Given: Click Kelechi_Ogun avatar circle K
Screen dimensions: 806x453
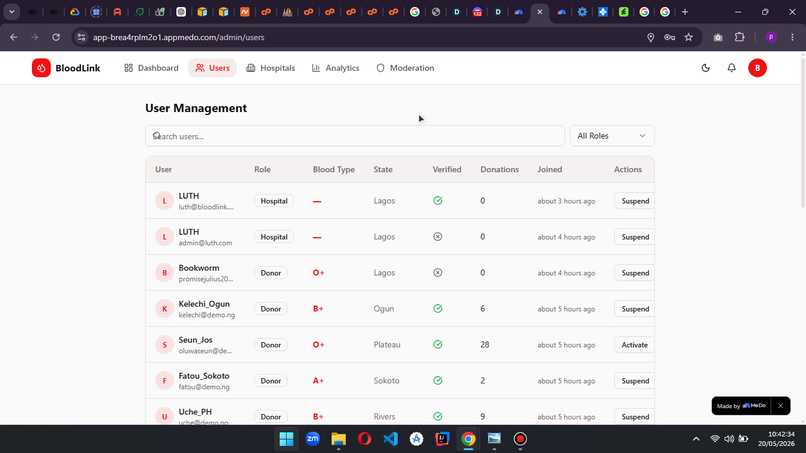Looking at the screenshot, I should point(164,309).
